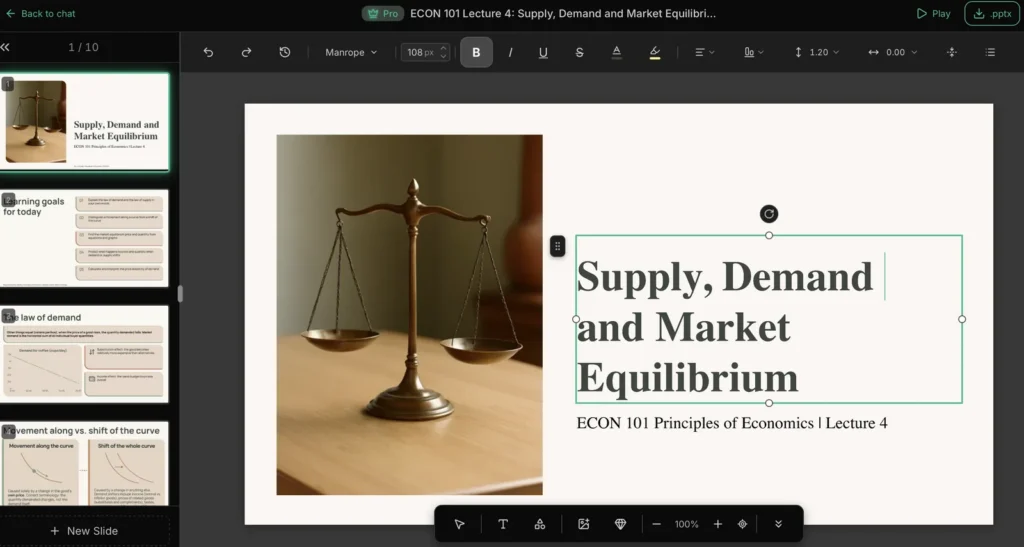
Task: Click the Play button
Action: point(933,14)
